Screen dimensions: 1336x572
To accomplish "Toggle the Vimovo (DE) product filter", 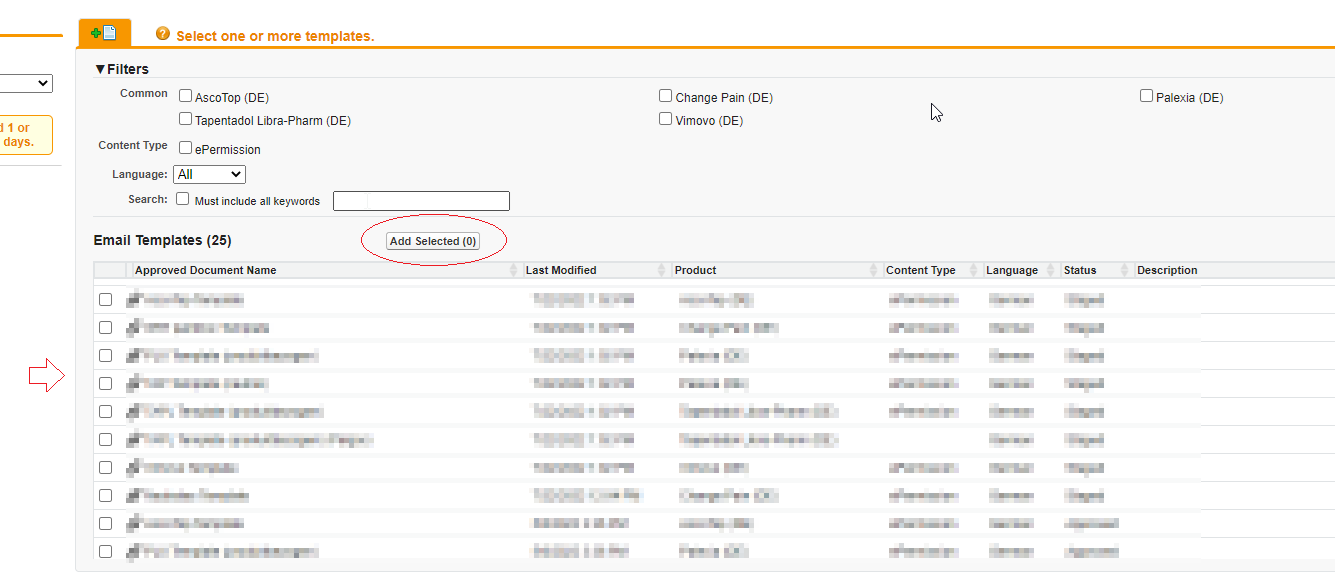I will [x=666, y=119].
